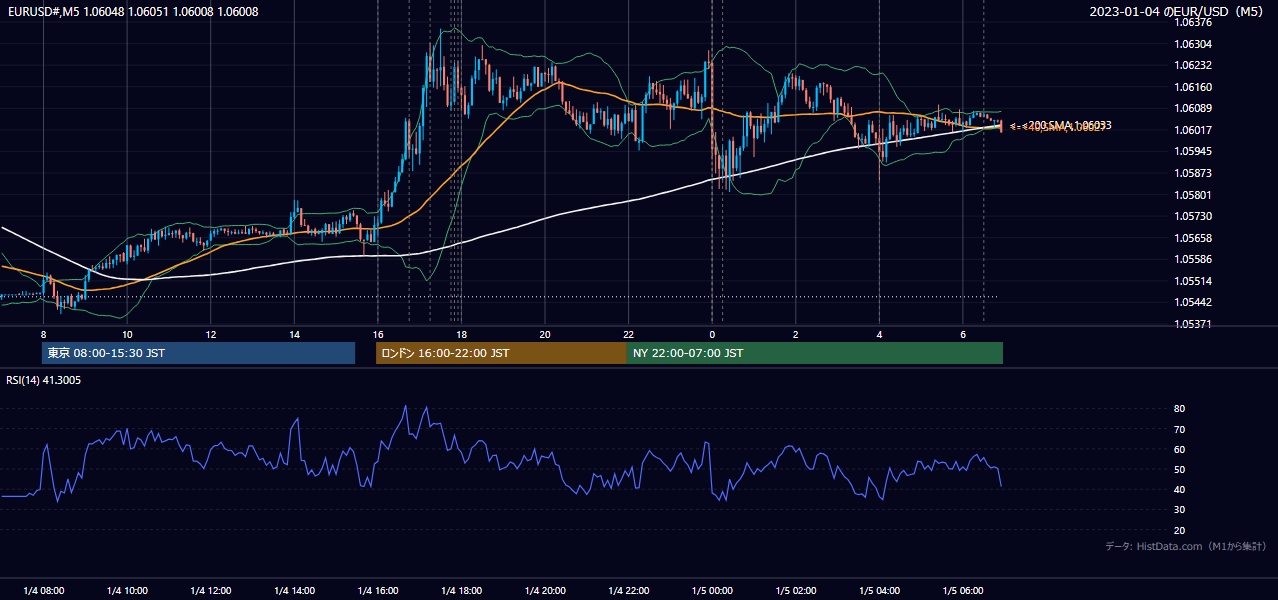Click the 1/4 22:00 date axis label
The width and height of the screenshot is (1278, 600).
pos(628,590)
